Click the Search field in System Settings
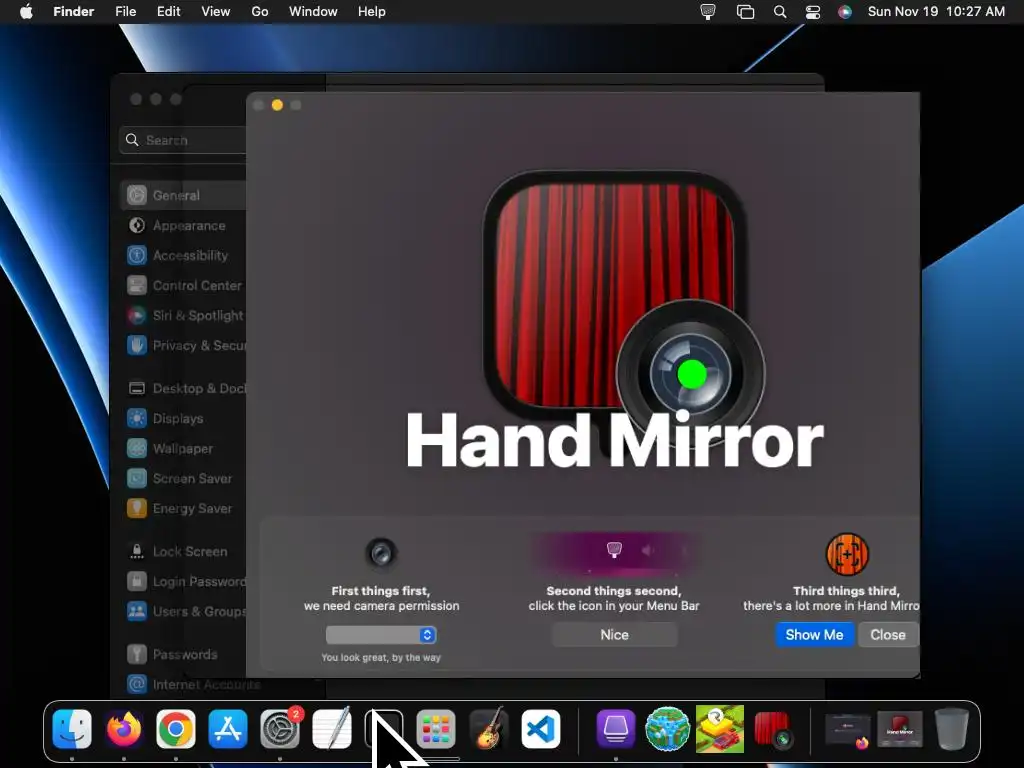The width and height of the screenshot is (1024, 768). (184, 140)
